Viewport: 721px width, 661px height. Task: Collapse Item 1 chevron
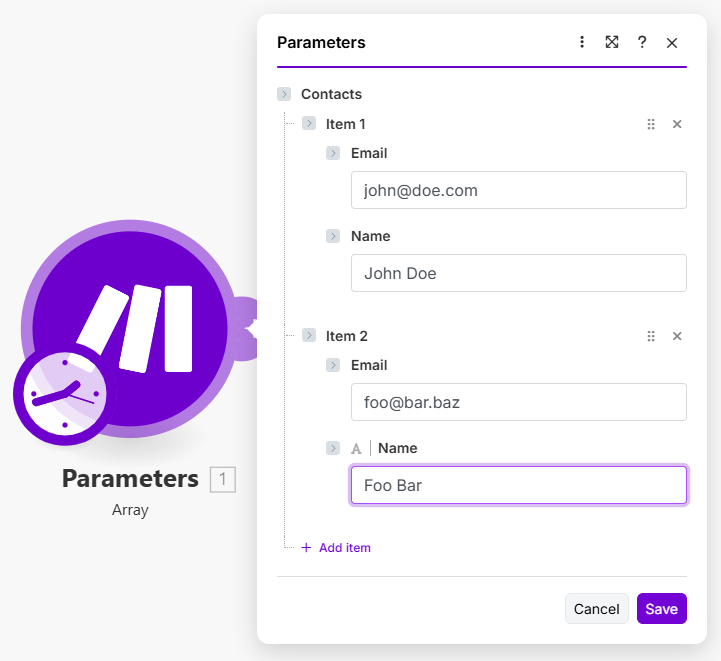pyautogui.click(x=309, y=124)
